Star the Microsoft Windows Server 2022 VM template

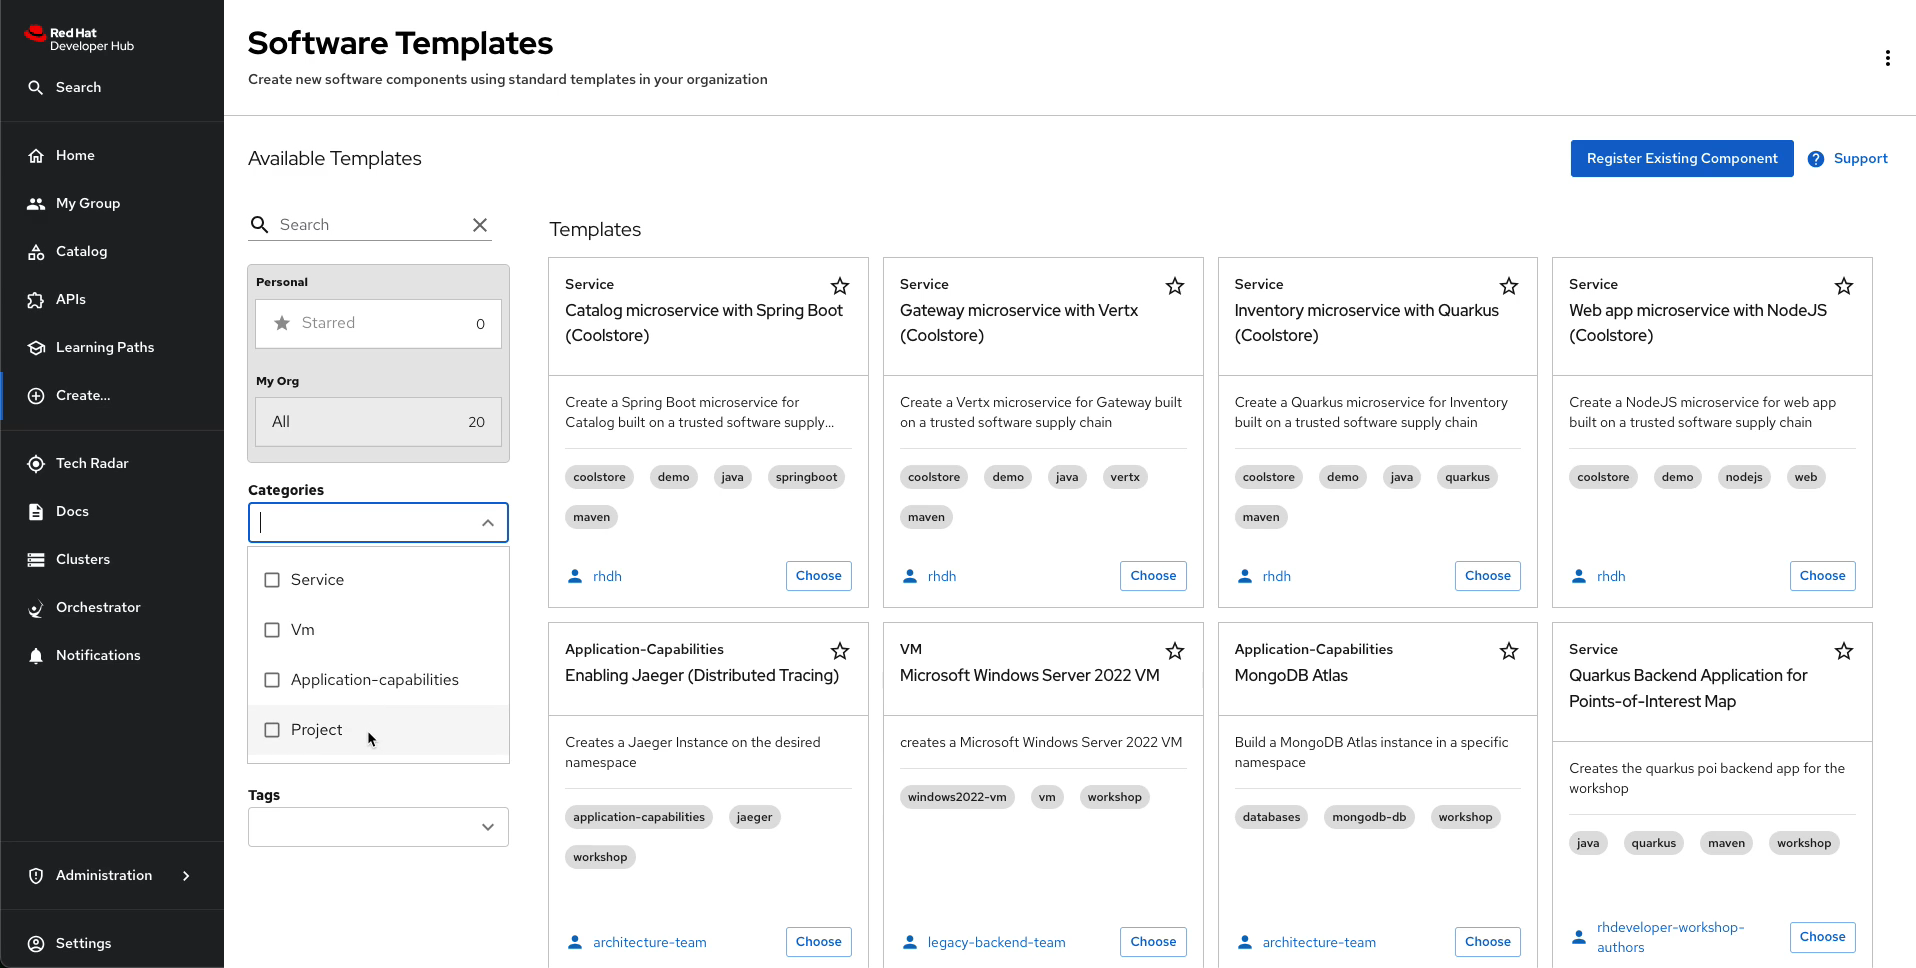pyautogui.click(x=1175, y=651)
